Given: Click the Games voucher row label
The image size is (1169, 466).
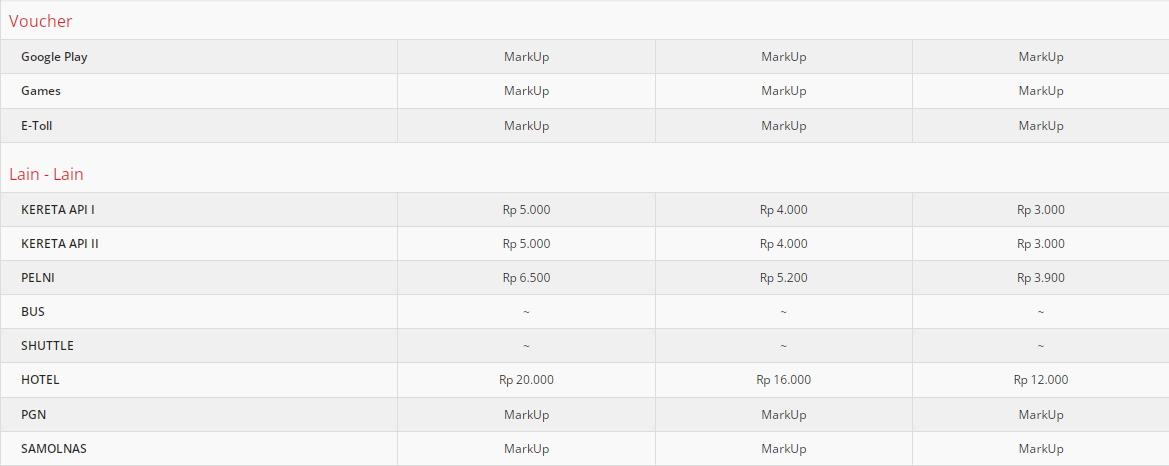Looking at the screenshot, I should click(41, 91).
